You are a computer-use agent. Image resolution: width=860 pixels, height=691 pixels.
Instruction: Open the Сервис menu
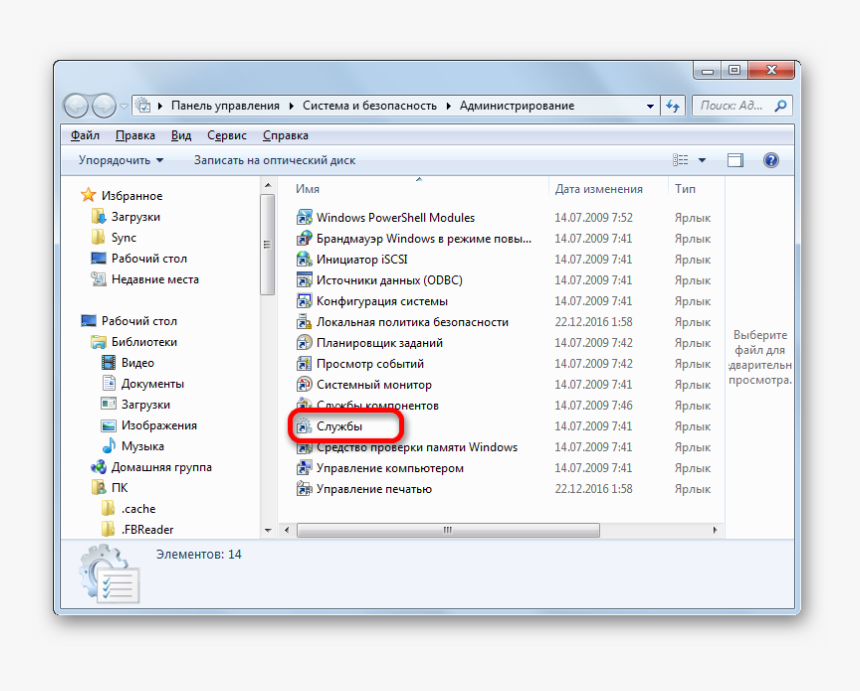point(226,134)
